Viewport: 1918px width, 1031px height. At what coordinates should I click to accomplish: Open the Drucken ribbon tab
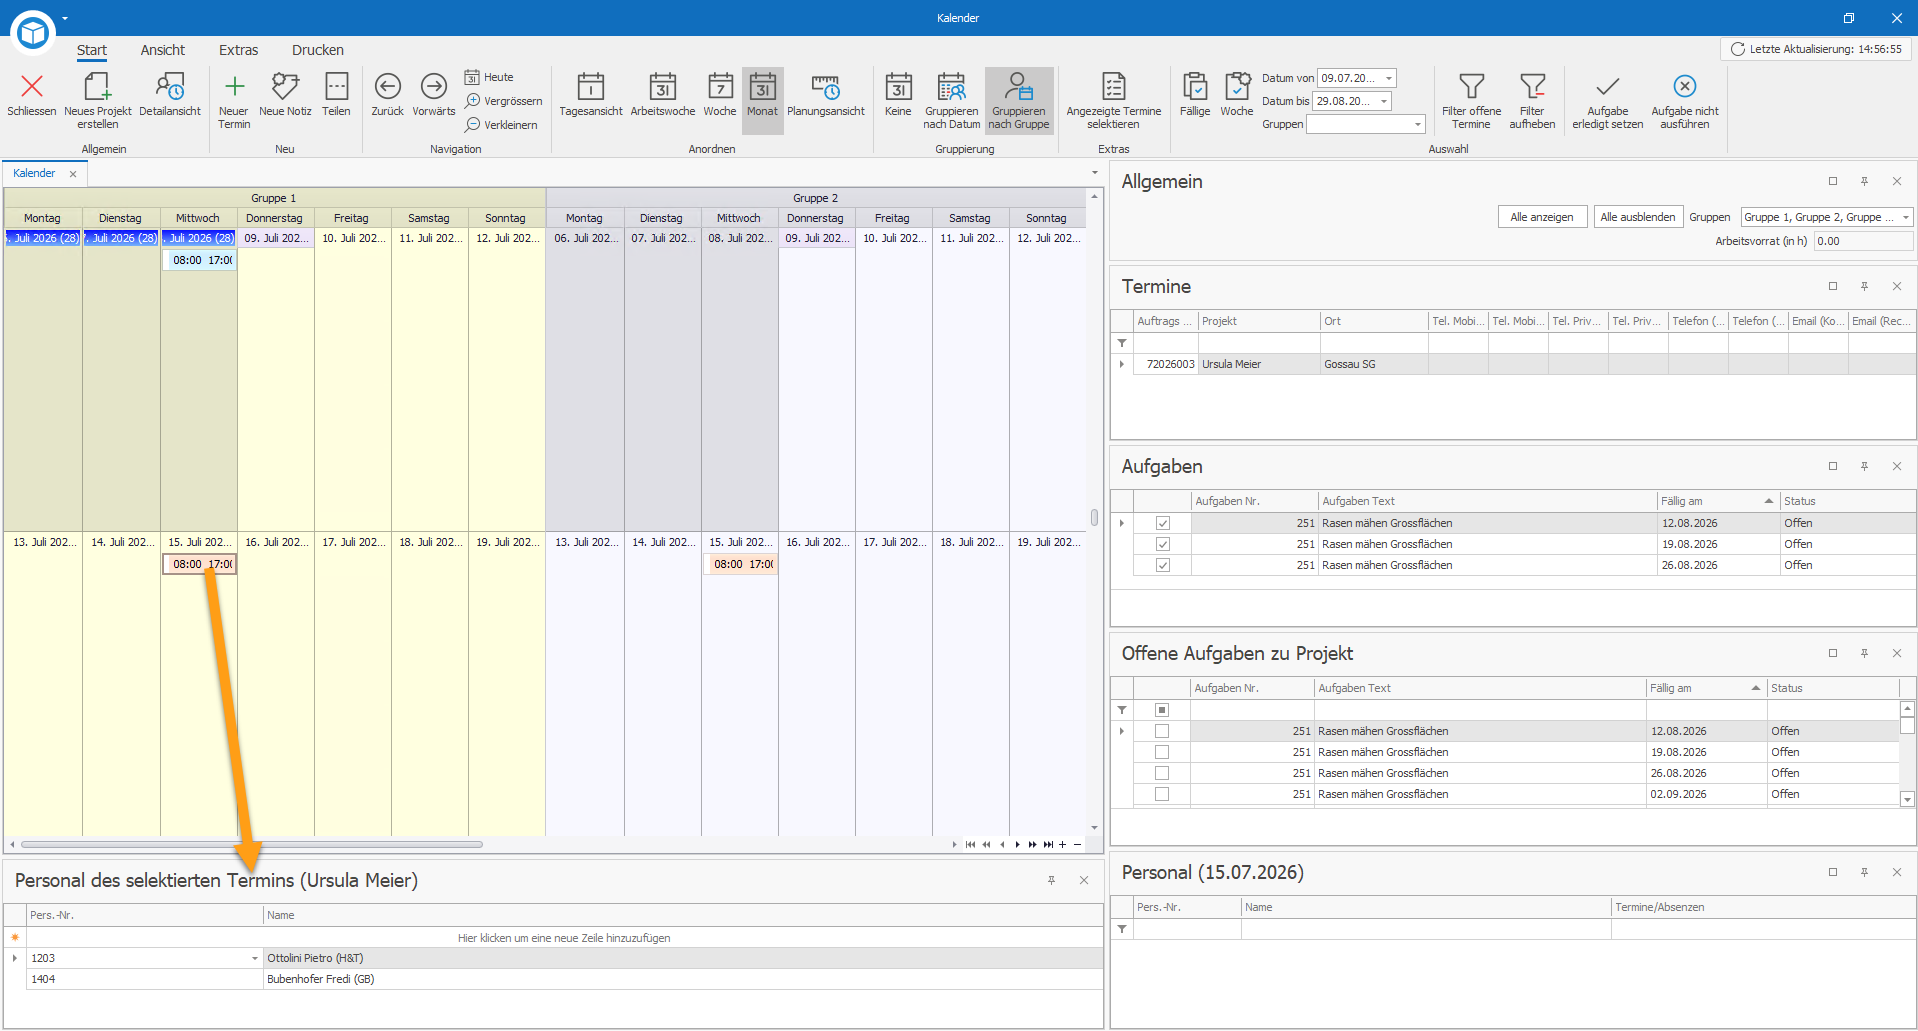(318, 50)
